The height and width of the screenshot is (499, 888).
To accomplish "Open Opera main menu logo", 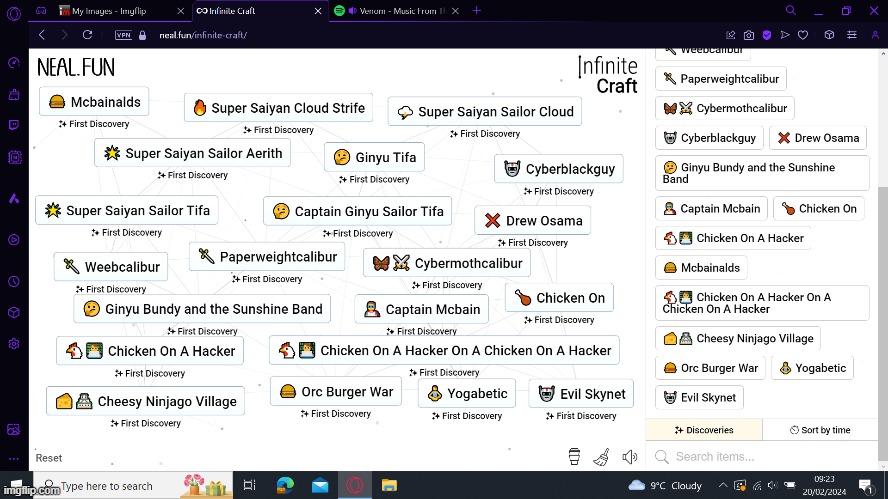I will click(x=14, y=12).
